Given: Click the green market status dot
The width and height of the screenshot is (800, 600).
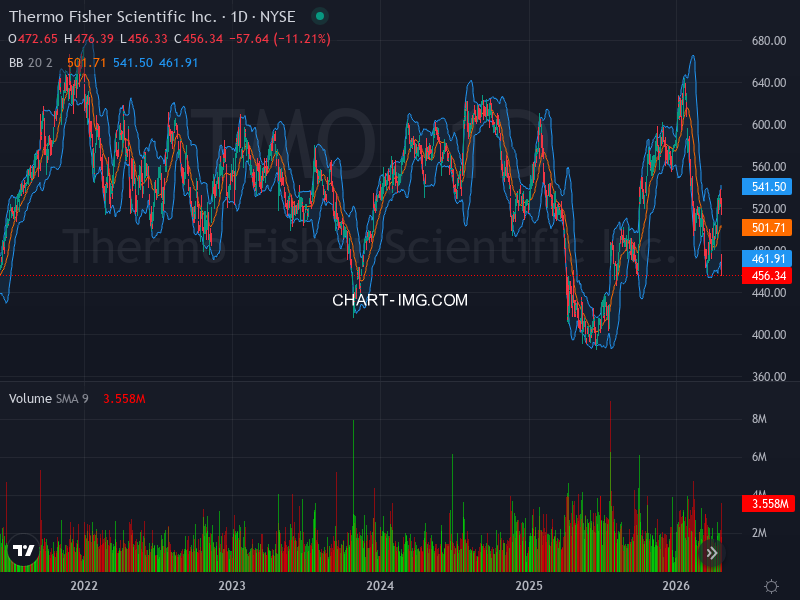Looking at the screenshot, I should [x=320, y=16].
